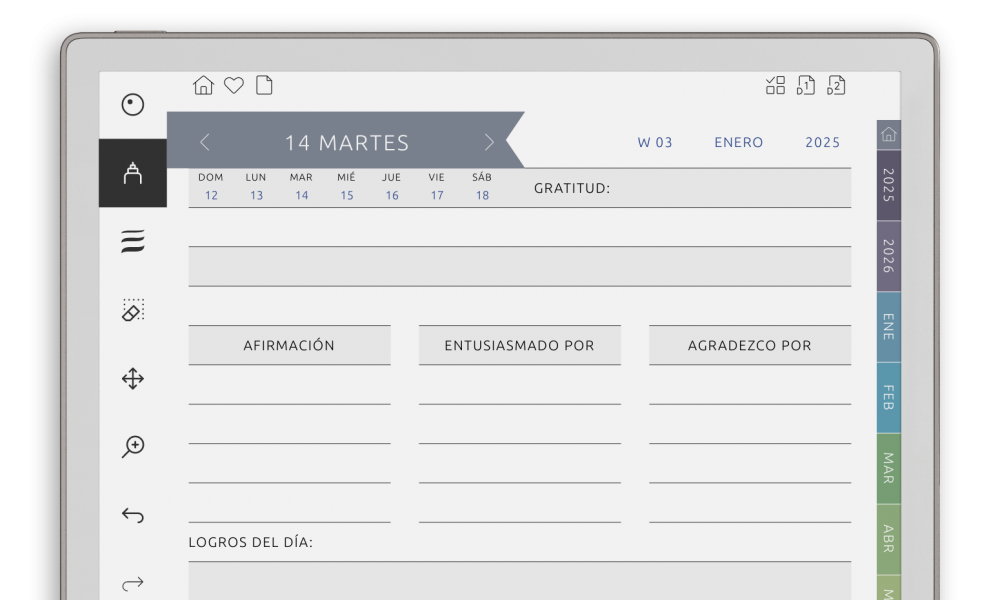Jump to Tuesday 14 in week strip
1000x600 pixels.
[x=302, y=195]
